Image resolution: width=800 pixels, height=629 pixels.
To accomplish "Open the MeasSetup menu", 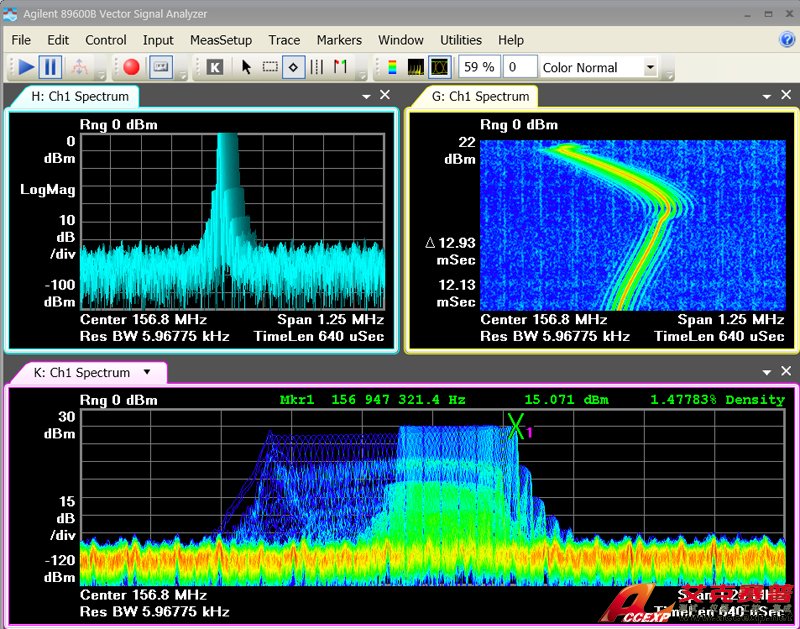I will [221, 40].
